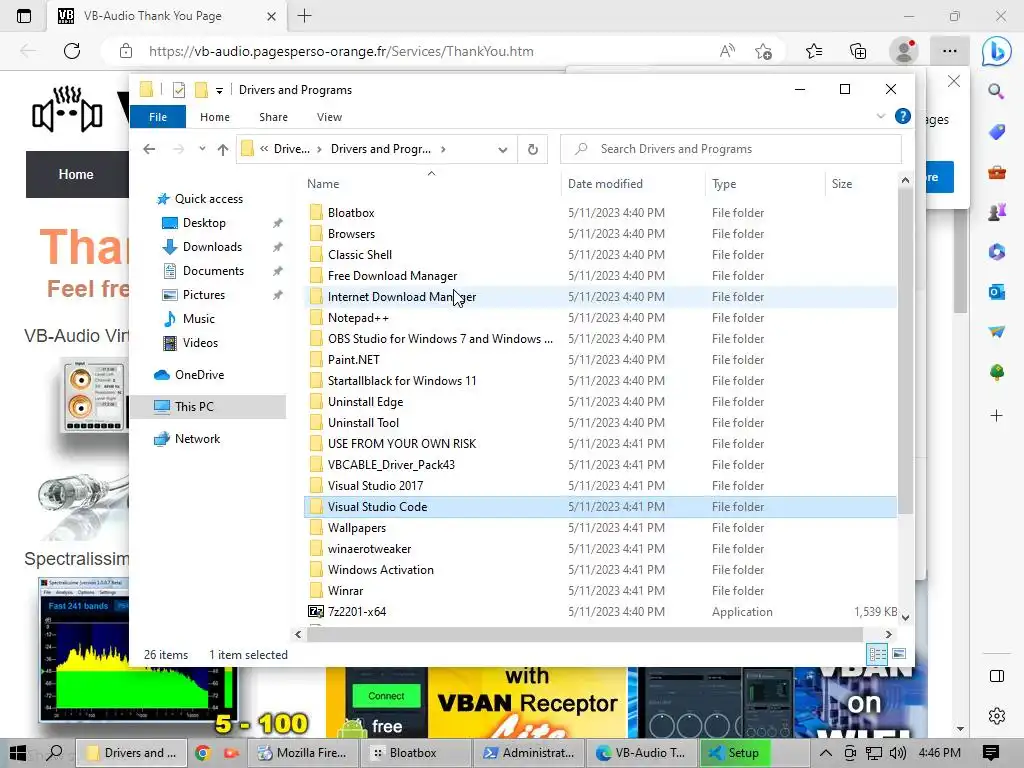1024x768 pixels.
Task: Open Chrome from the taskbar
Action: point(202,753)
